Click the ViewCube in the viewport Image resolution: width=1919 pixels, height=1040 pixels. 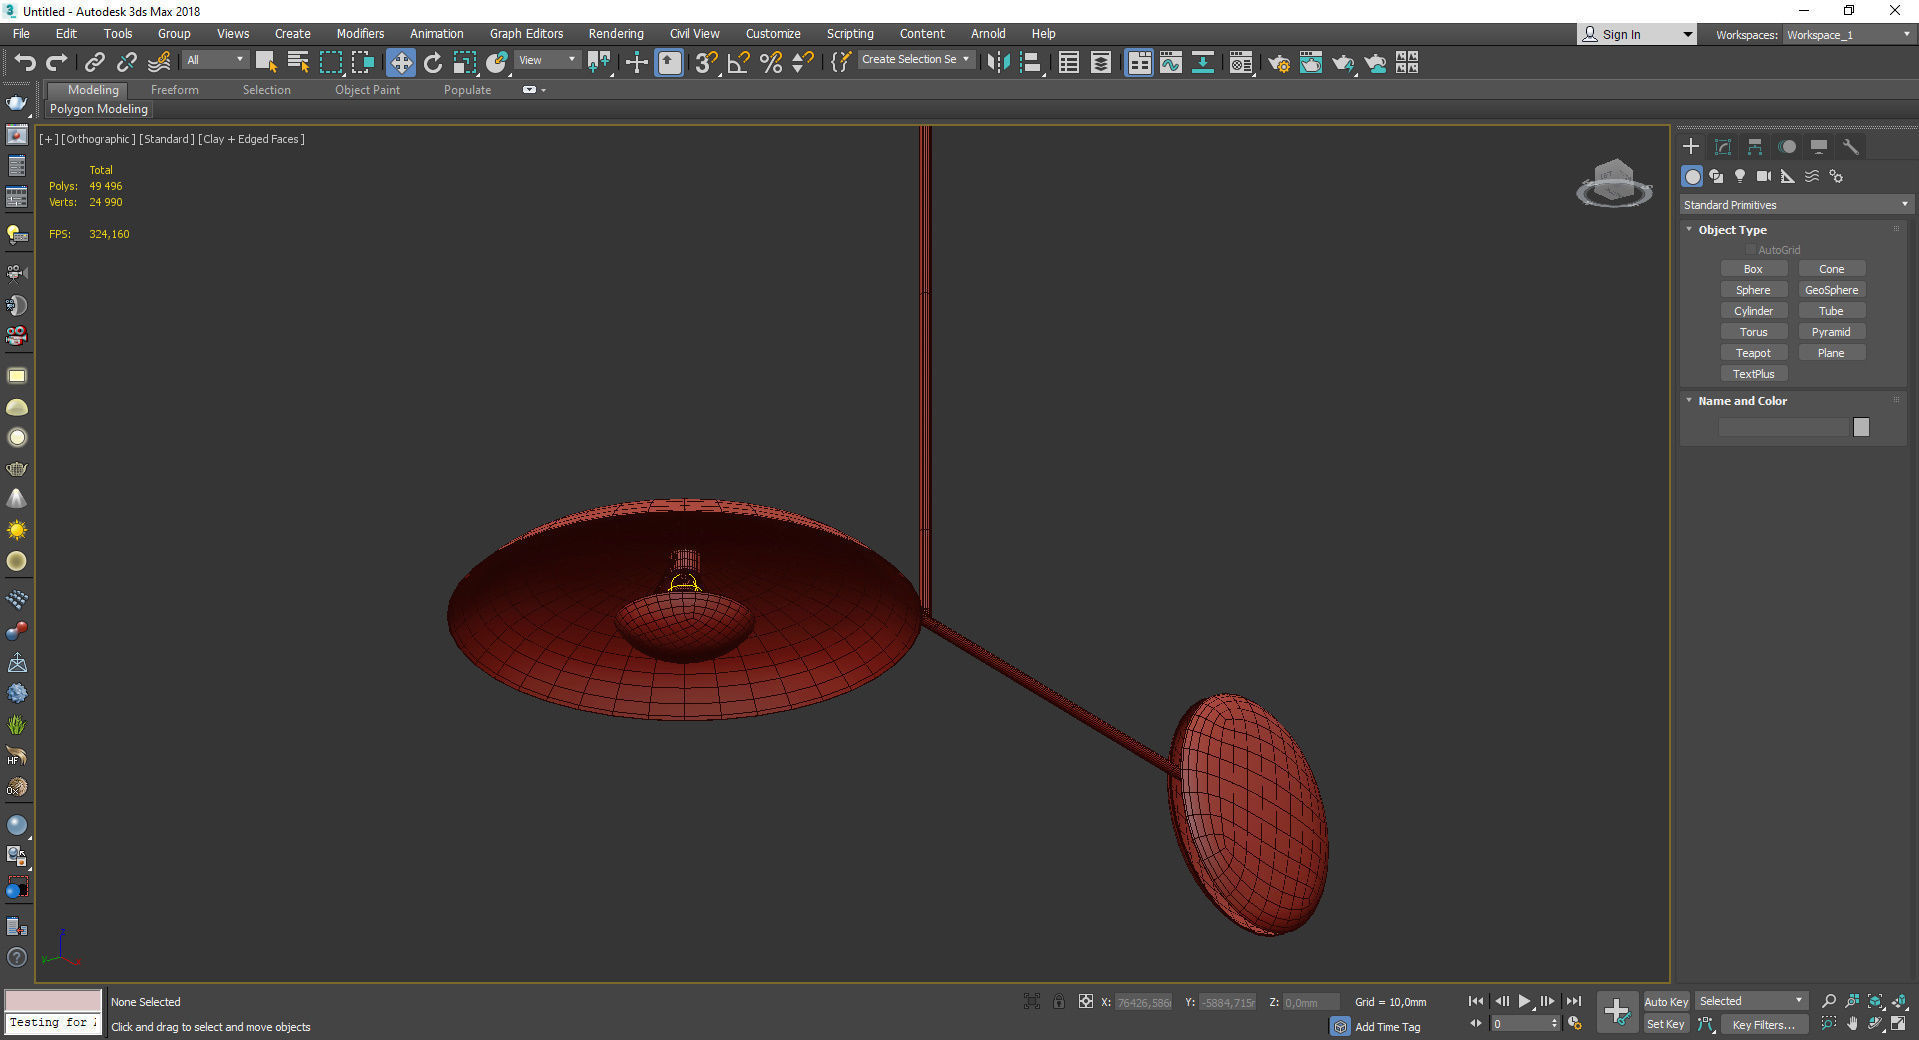click(1614, 183)
